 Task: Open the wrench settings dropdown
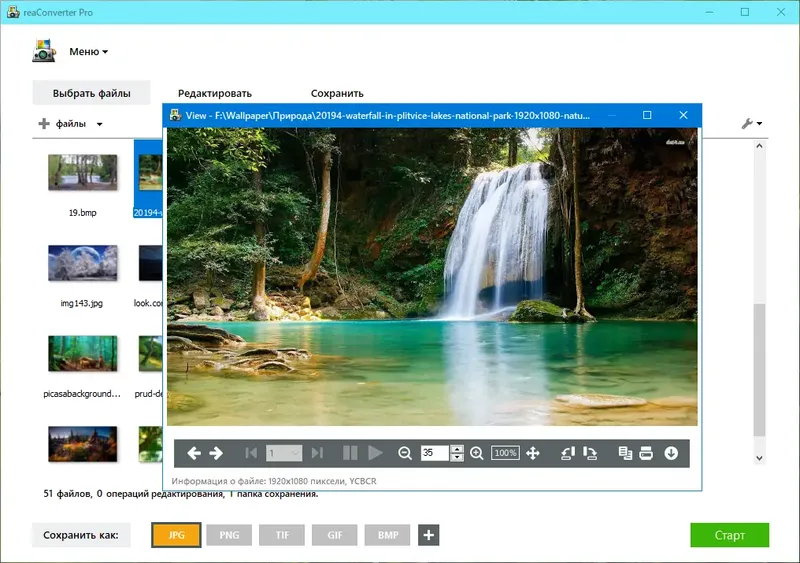click(752, 123)
